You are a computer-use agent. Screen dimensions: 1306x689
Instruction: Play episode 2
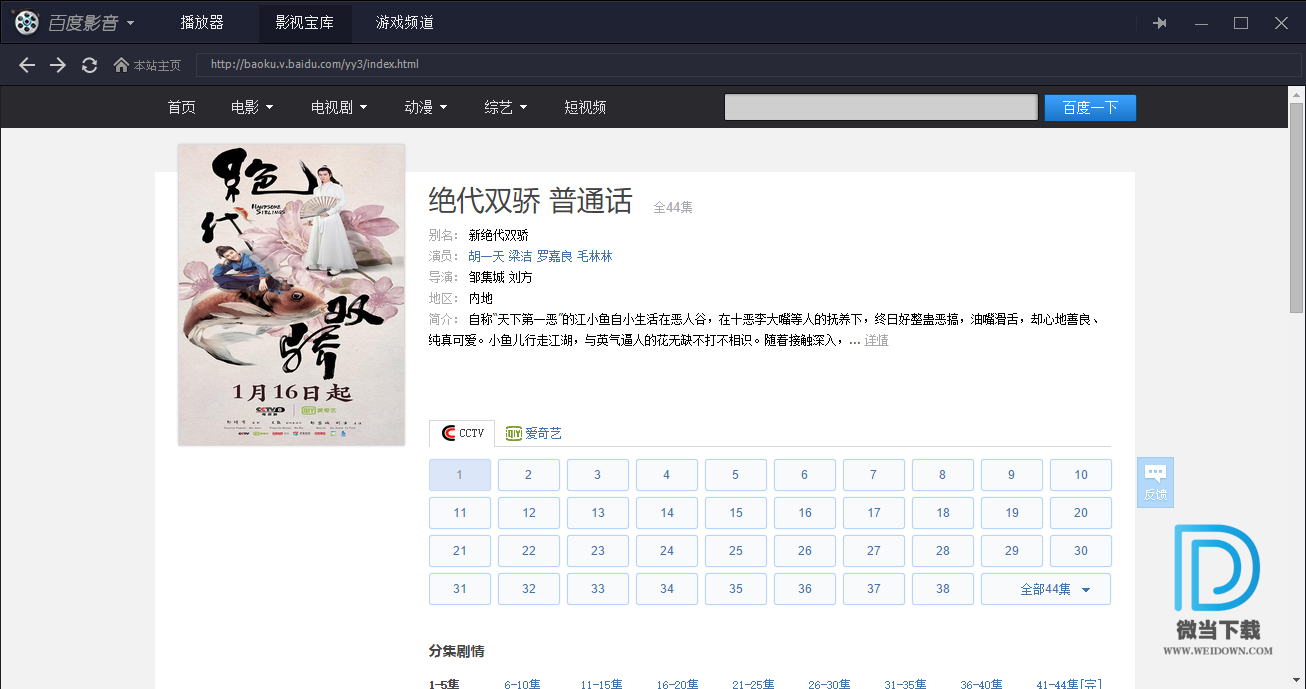point(529,475)
